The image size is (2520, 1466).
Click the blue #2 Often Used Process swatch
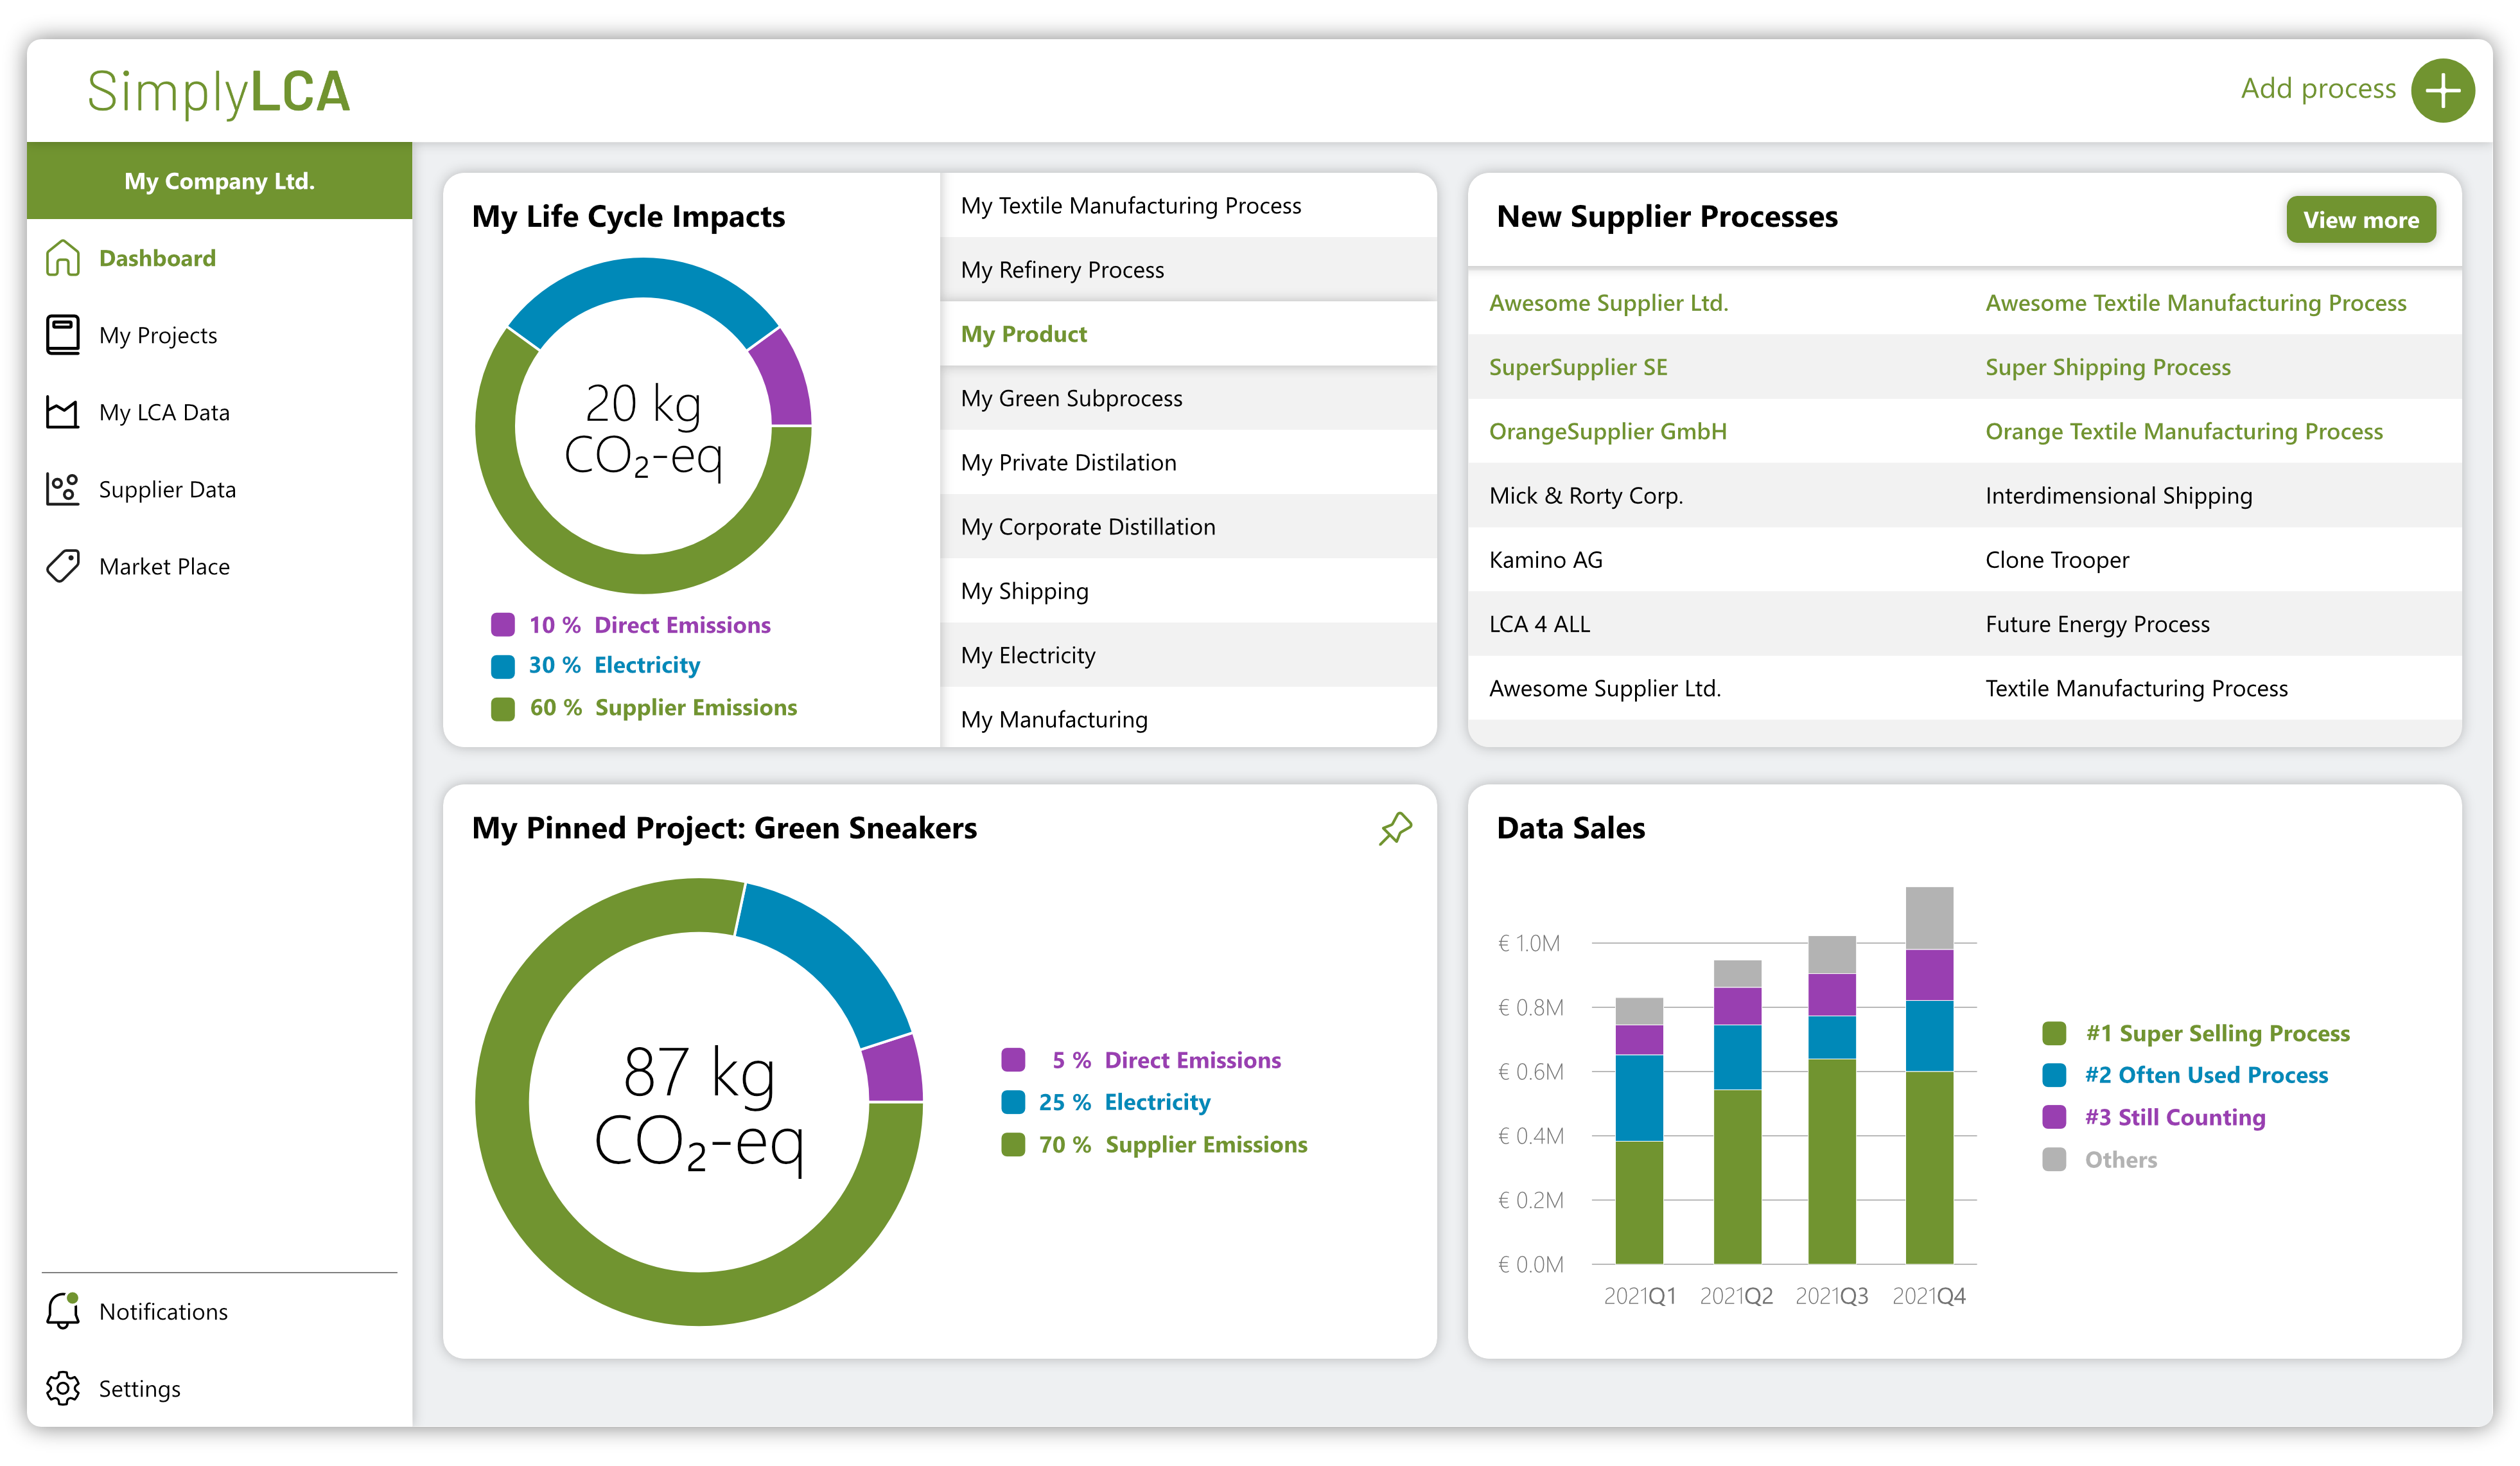[x=2053, y=1075]
